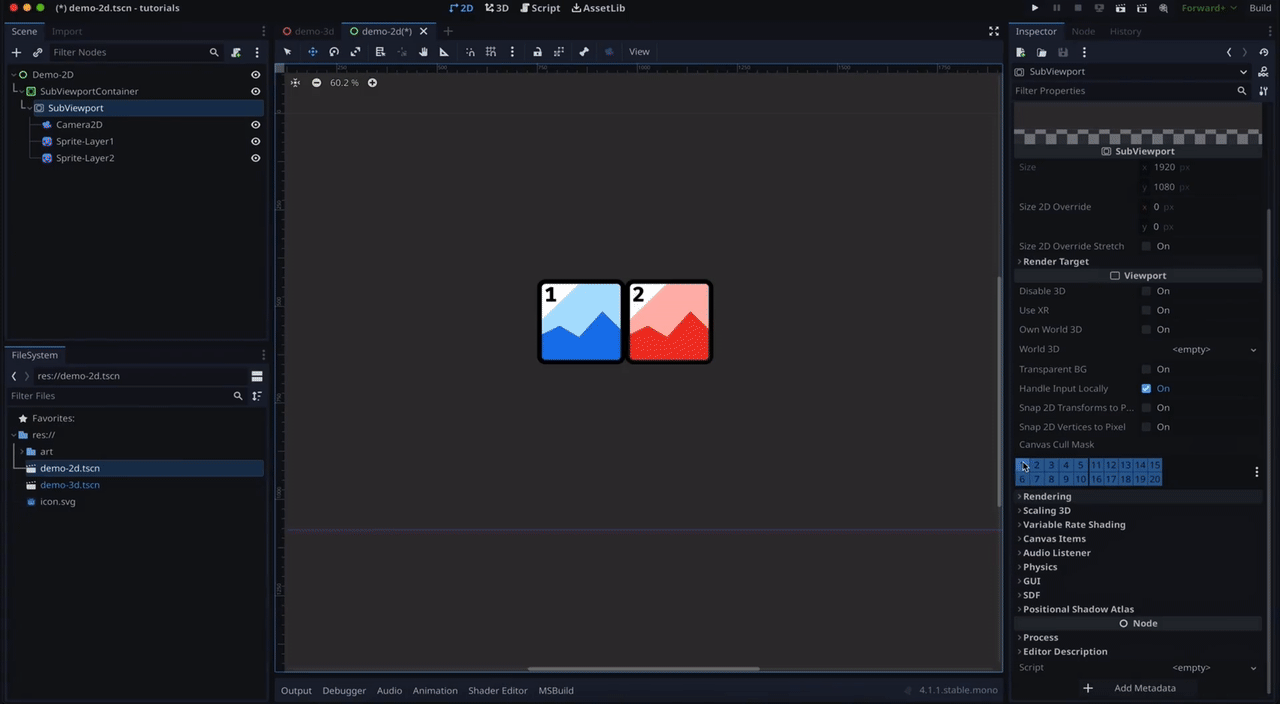The height and width of the screenshot is (704, 1280).
Task: Toggle FileSystem split mode icon
Action: pyautogui.click(x=257, y=376)
